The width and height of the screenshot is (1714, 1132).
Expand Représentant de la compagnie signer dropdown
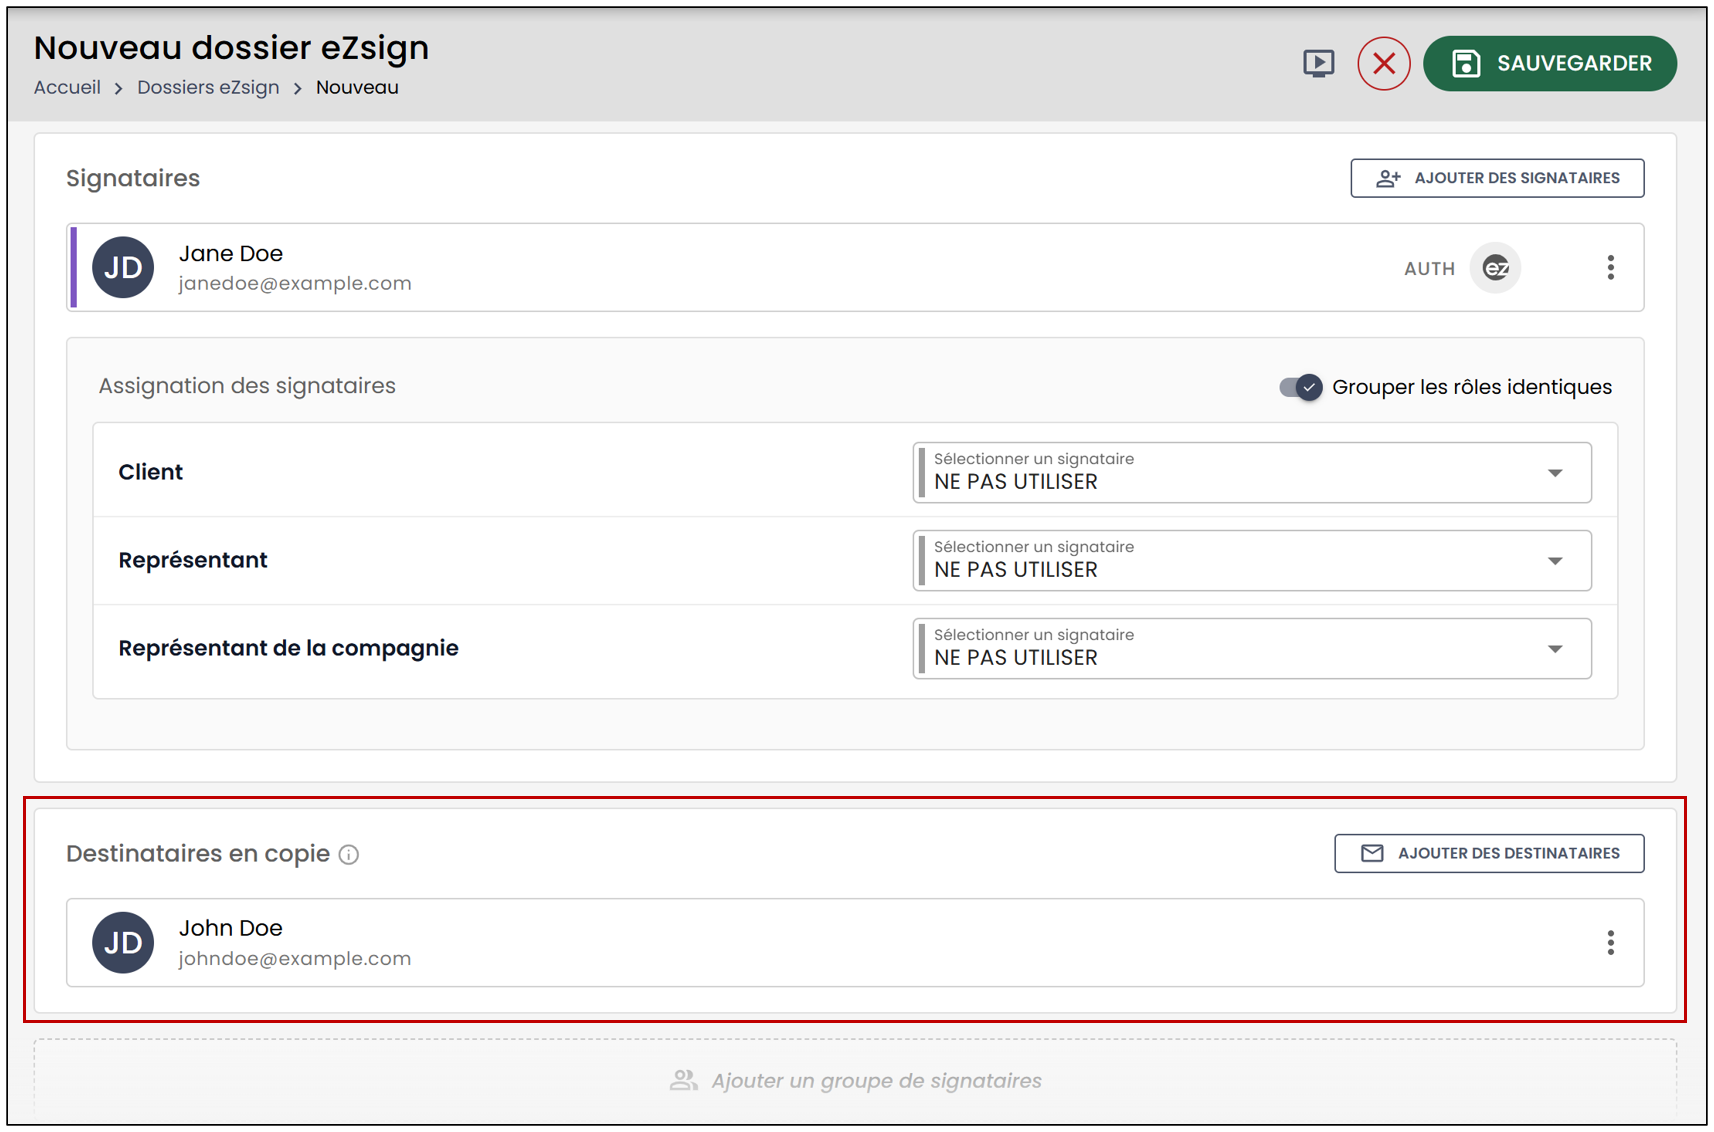point(1252,648)
